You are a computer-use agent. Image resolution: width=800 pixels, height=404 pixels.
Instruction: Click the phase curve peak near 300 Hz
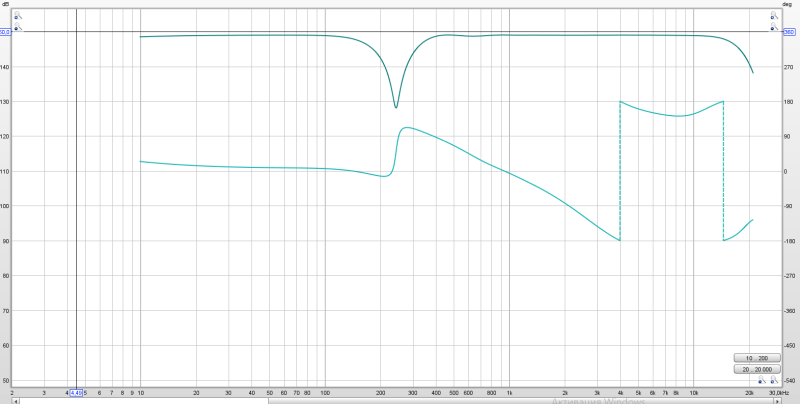407,128
